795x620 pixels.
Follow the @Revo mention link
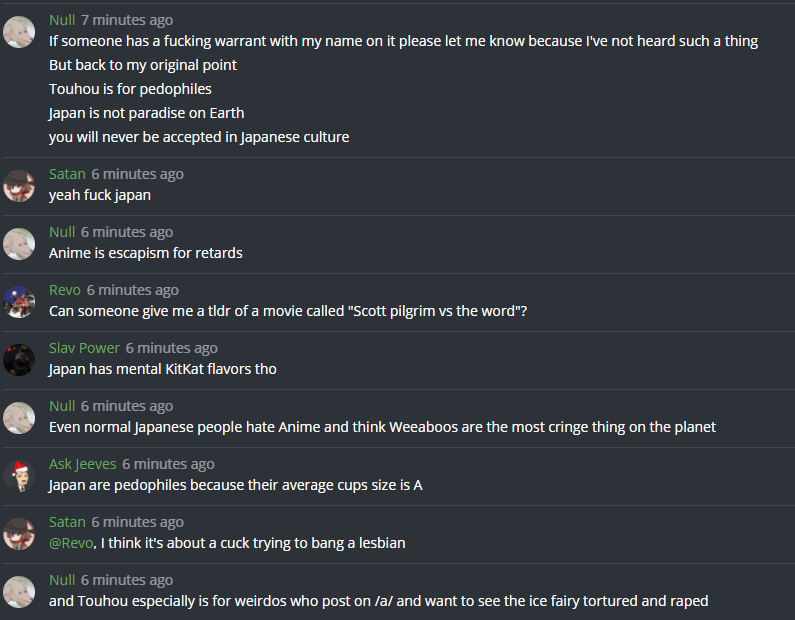click(73, 543)
